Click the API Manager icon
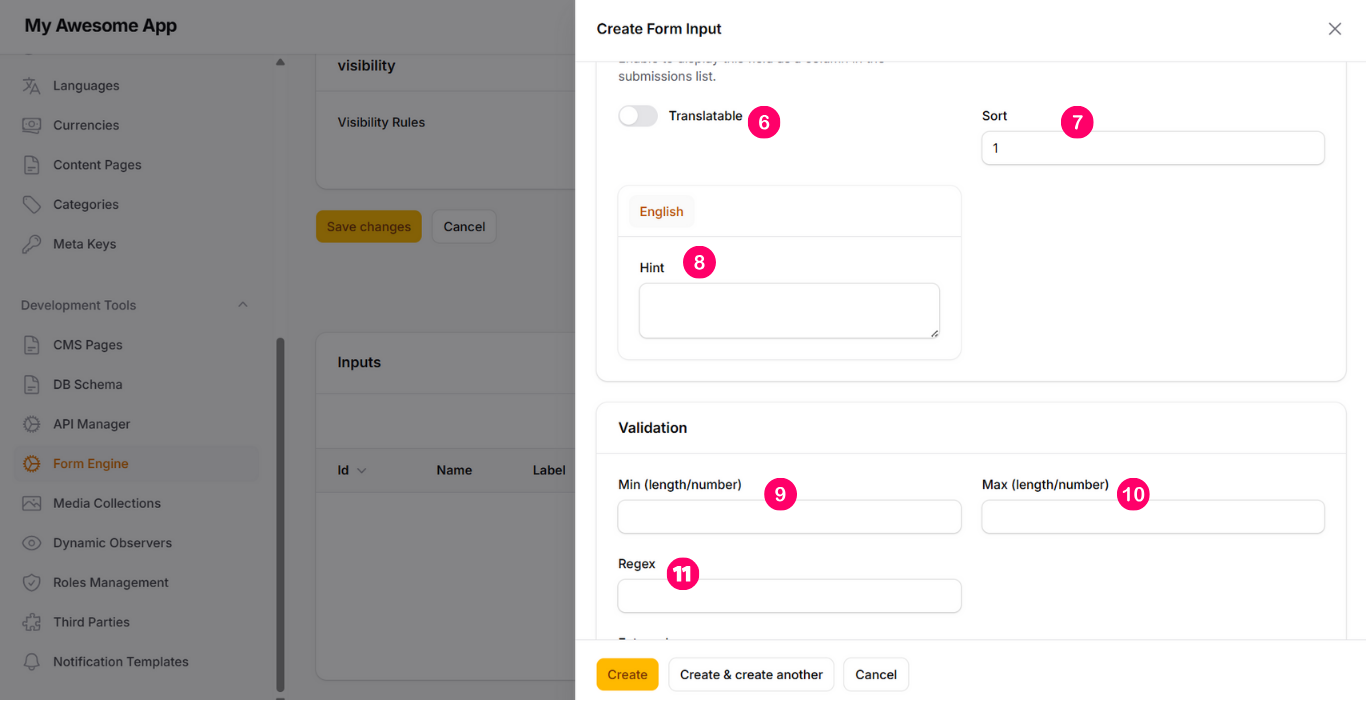Image resolution: width=1366 pixels, height=701 pixels. 32,424
